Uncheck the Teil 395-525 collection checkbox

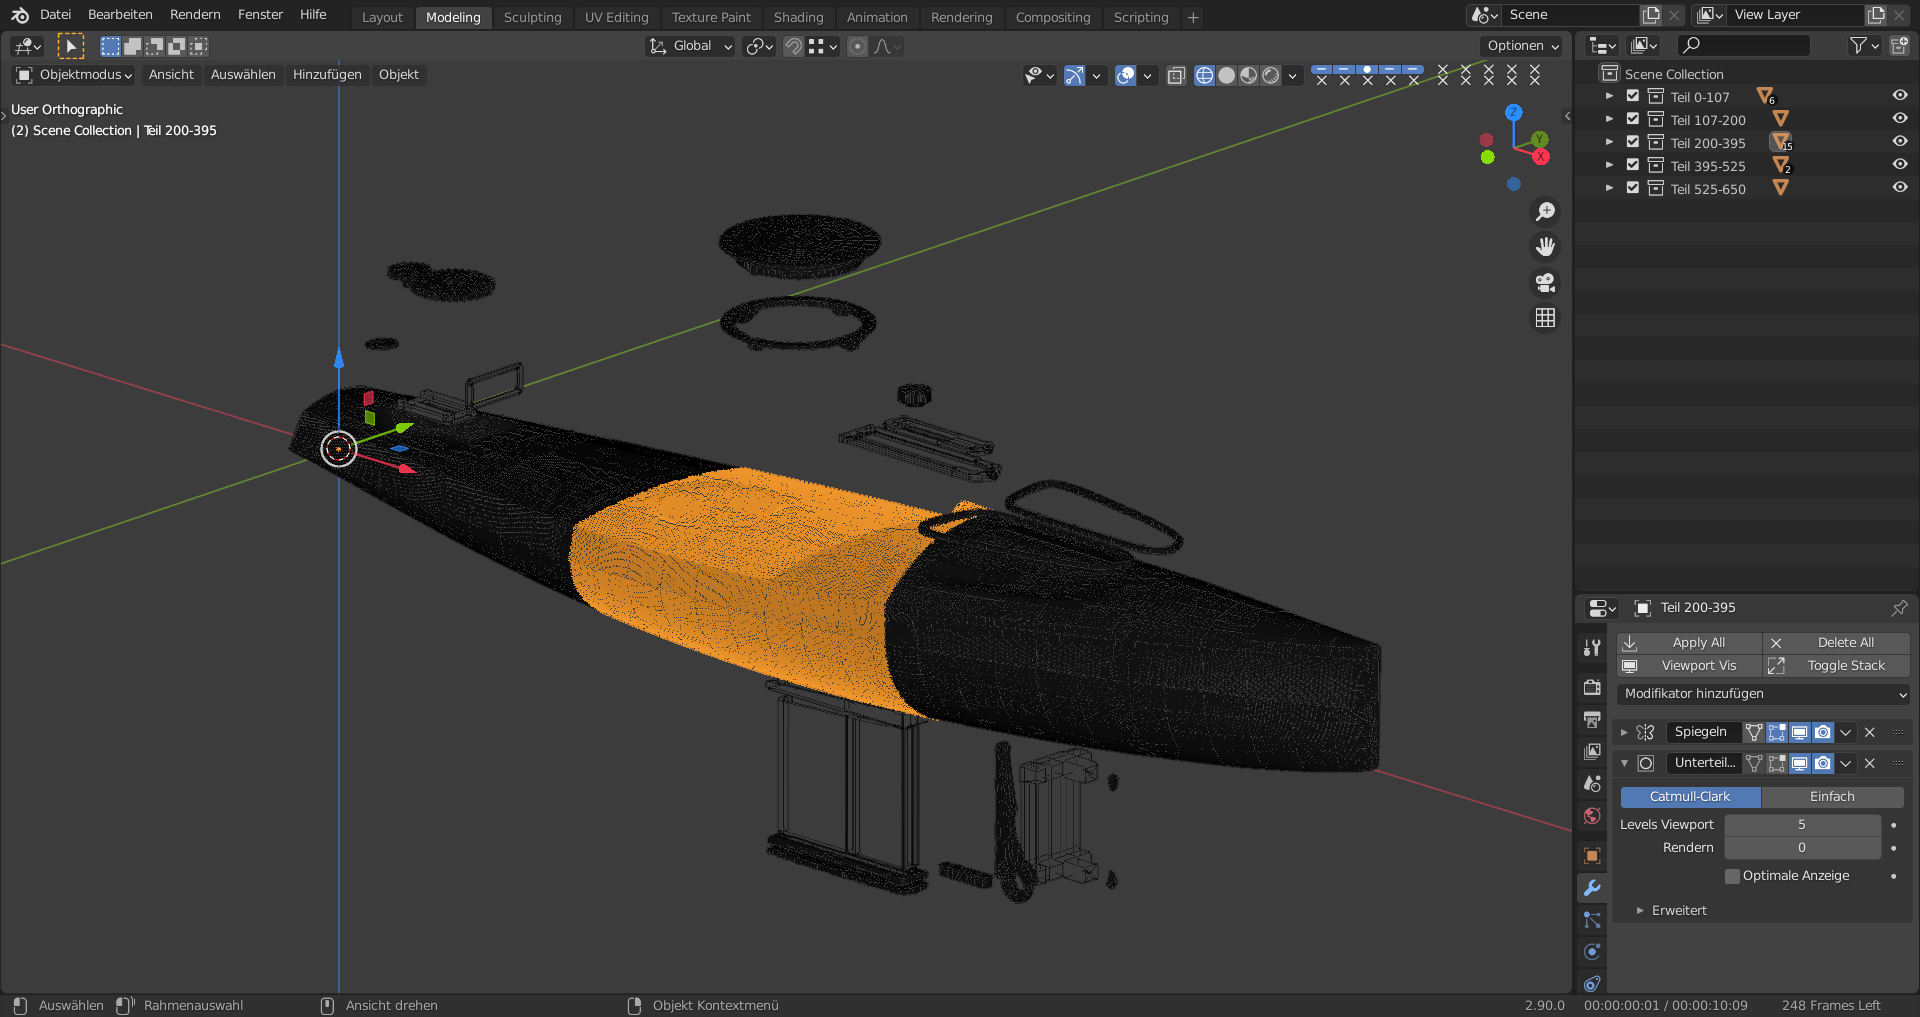coord(1632,165)
